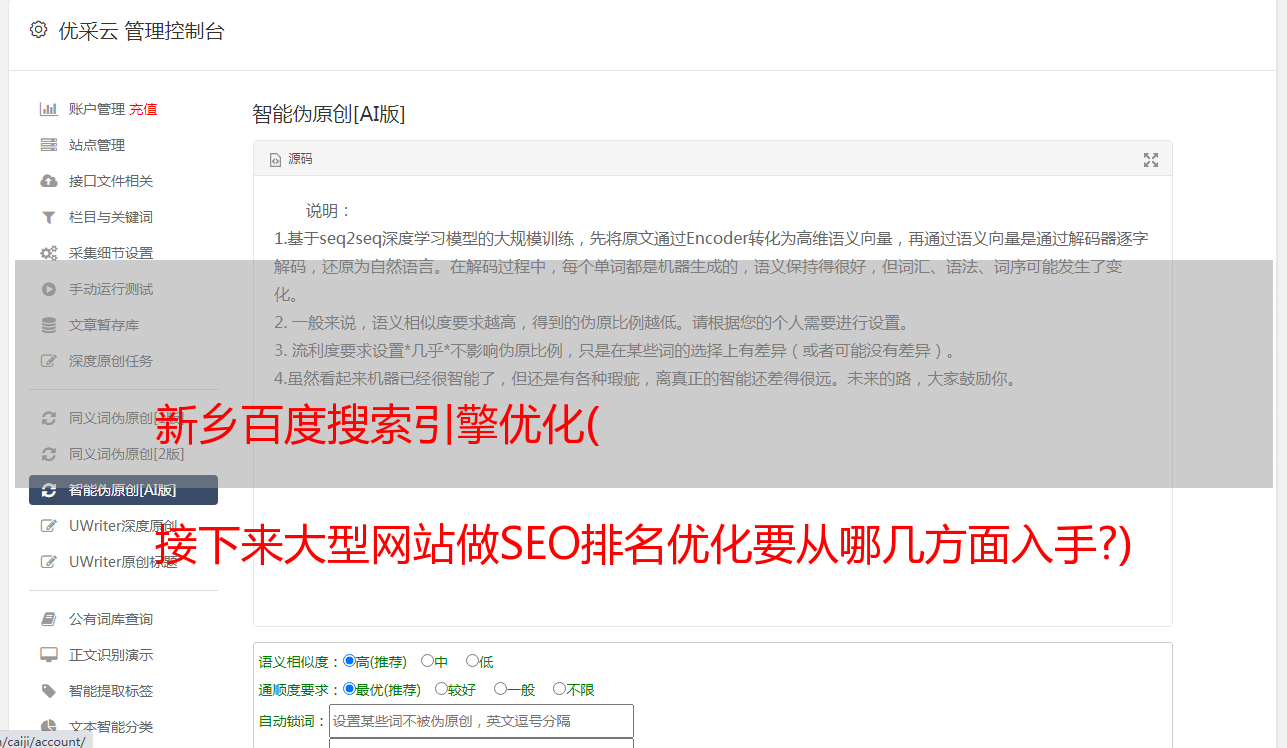1287x748 pixels.
Task: Click the 自动锁词 input field
Action: (481, 721)
